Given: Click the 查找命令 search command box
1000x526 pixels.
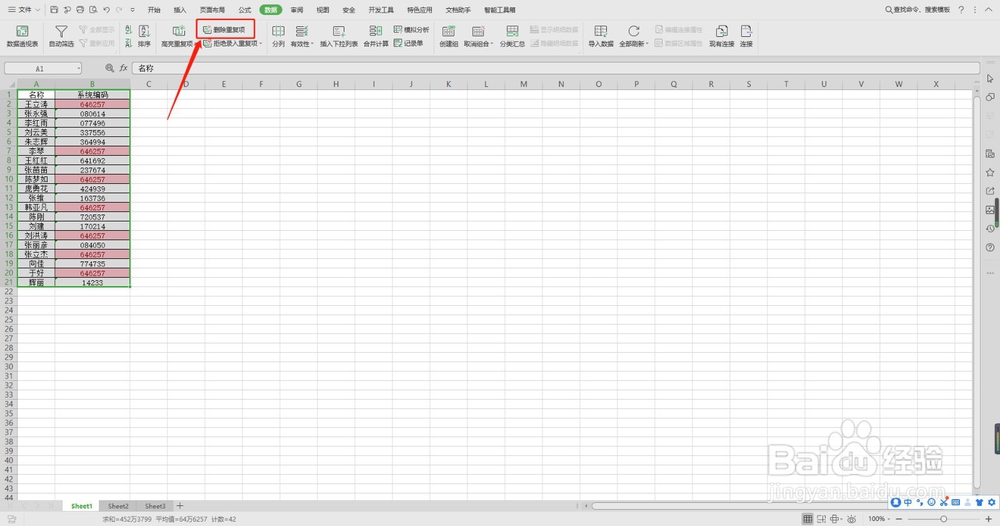Looking at the screenshot, I should click(918, 10).
